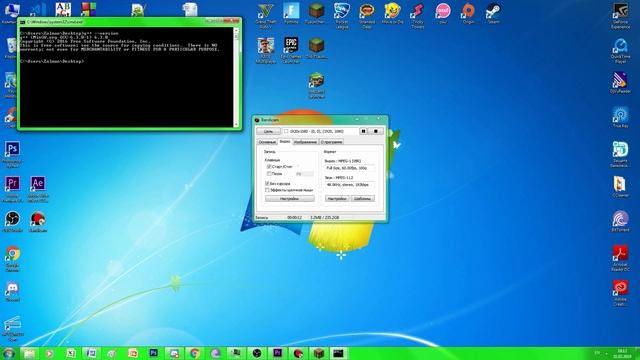Click down arrow of cmd window scrollbar
The height and width of the screenshot is (360, 640).
(236, 124)
